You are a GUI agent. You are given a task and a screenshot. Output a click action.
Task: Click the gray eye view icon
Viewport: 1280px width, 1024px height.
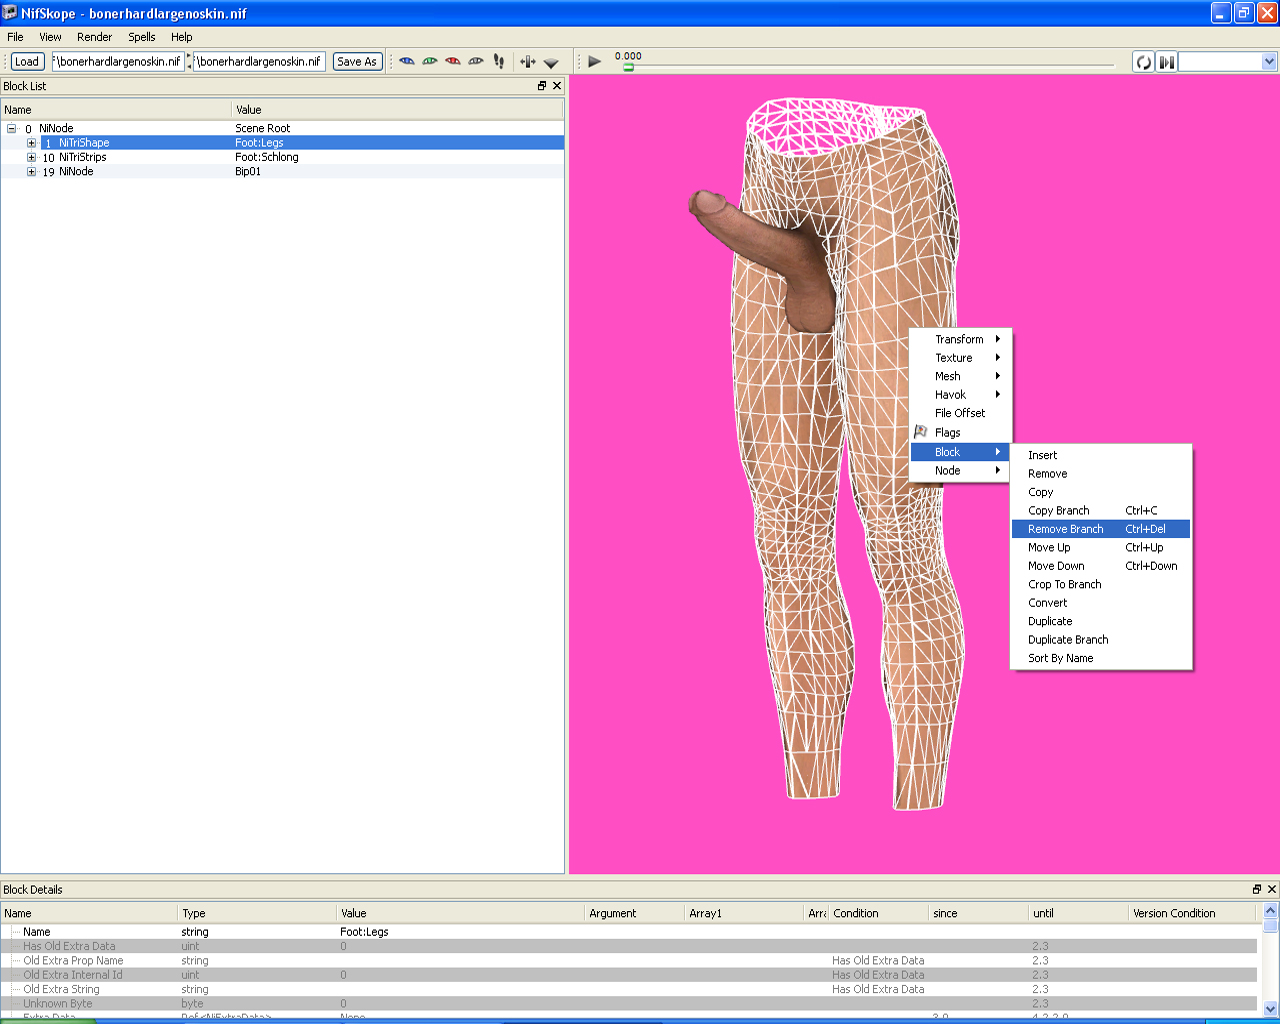click(476, 61)
